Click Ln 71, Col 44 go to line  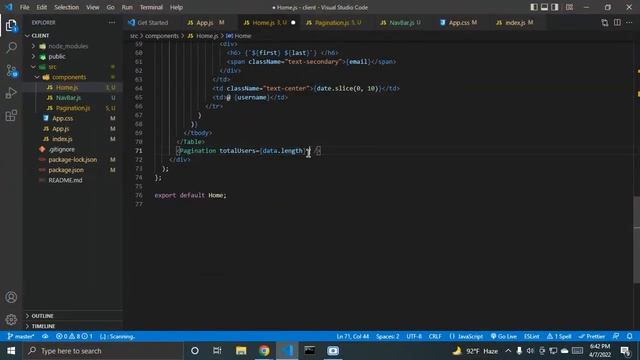coord(352,336)
